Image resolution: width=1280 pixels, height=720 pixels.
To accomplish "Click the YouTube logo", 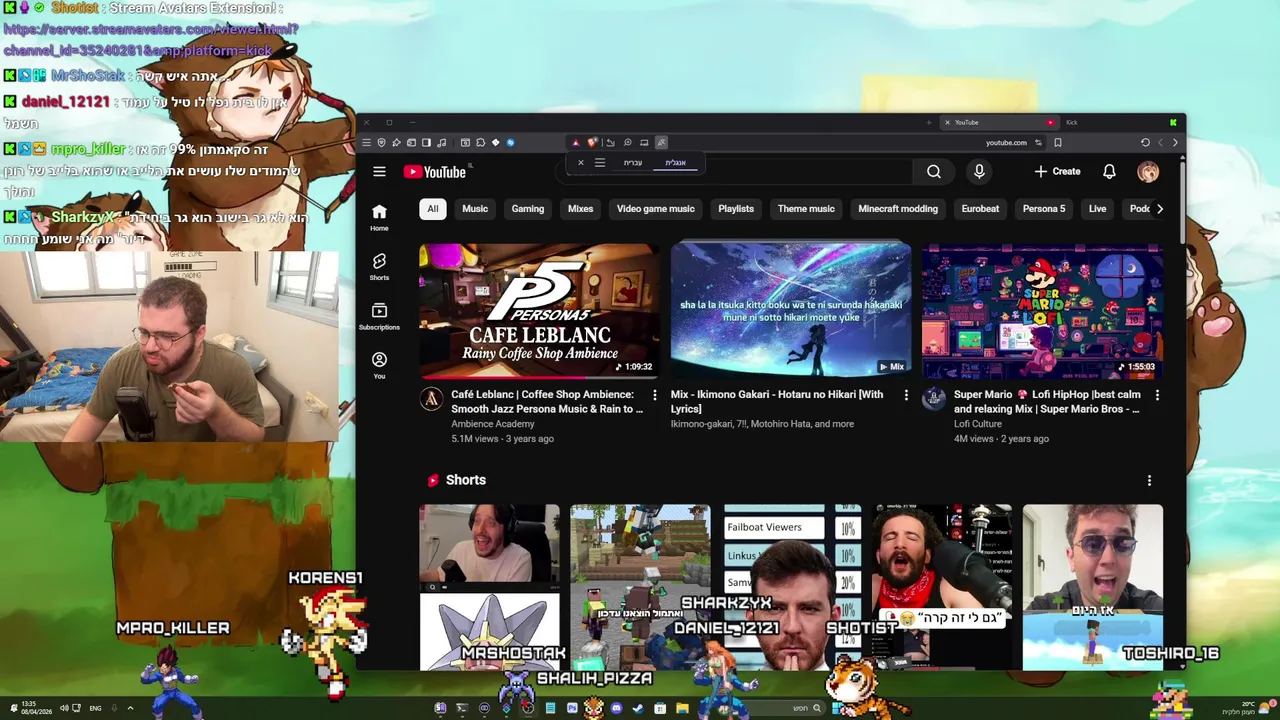I will pos(435,172).
